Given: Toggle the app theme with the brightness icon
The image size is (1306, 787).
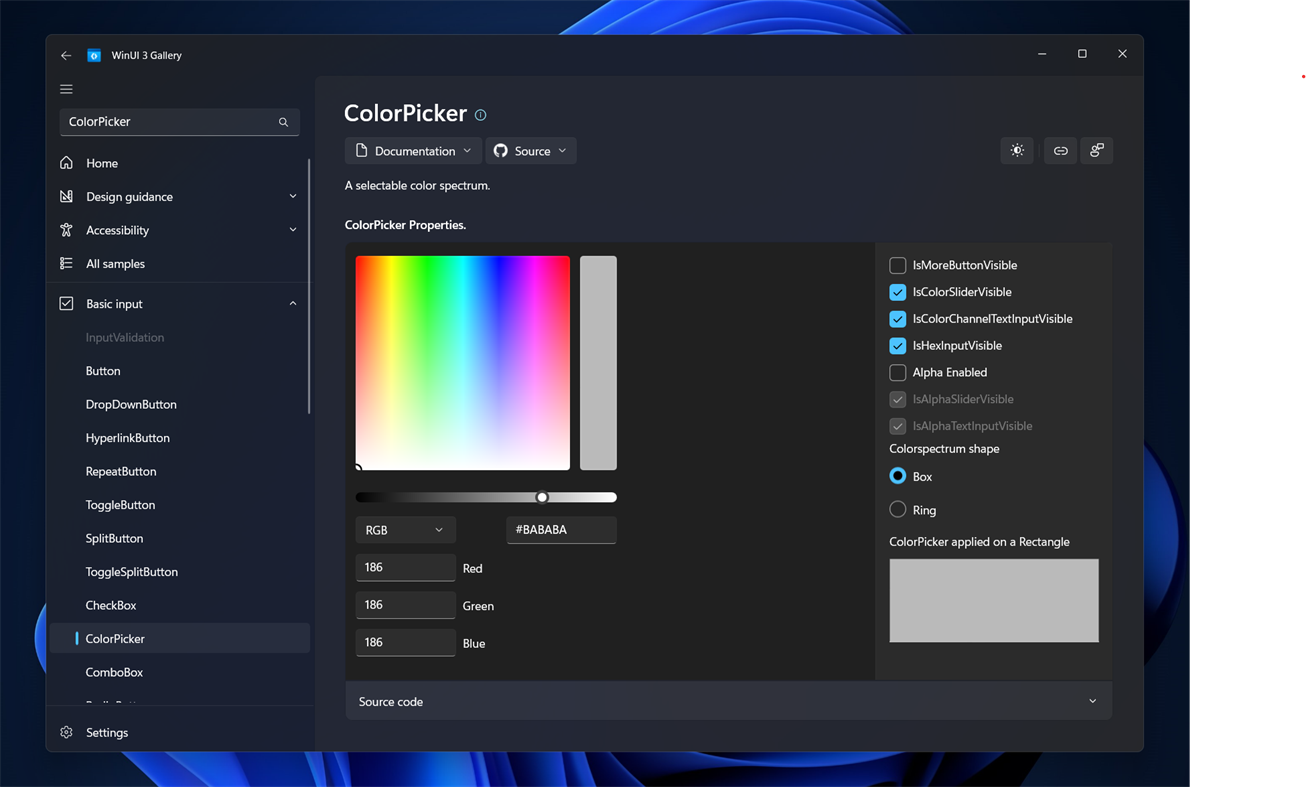Looking at the screenshot, I should (x=1017, y=150).
